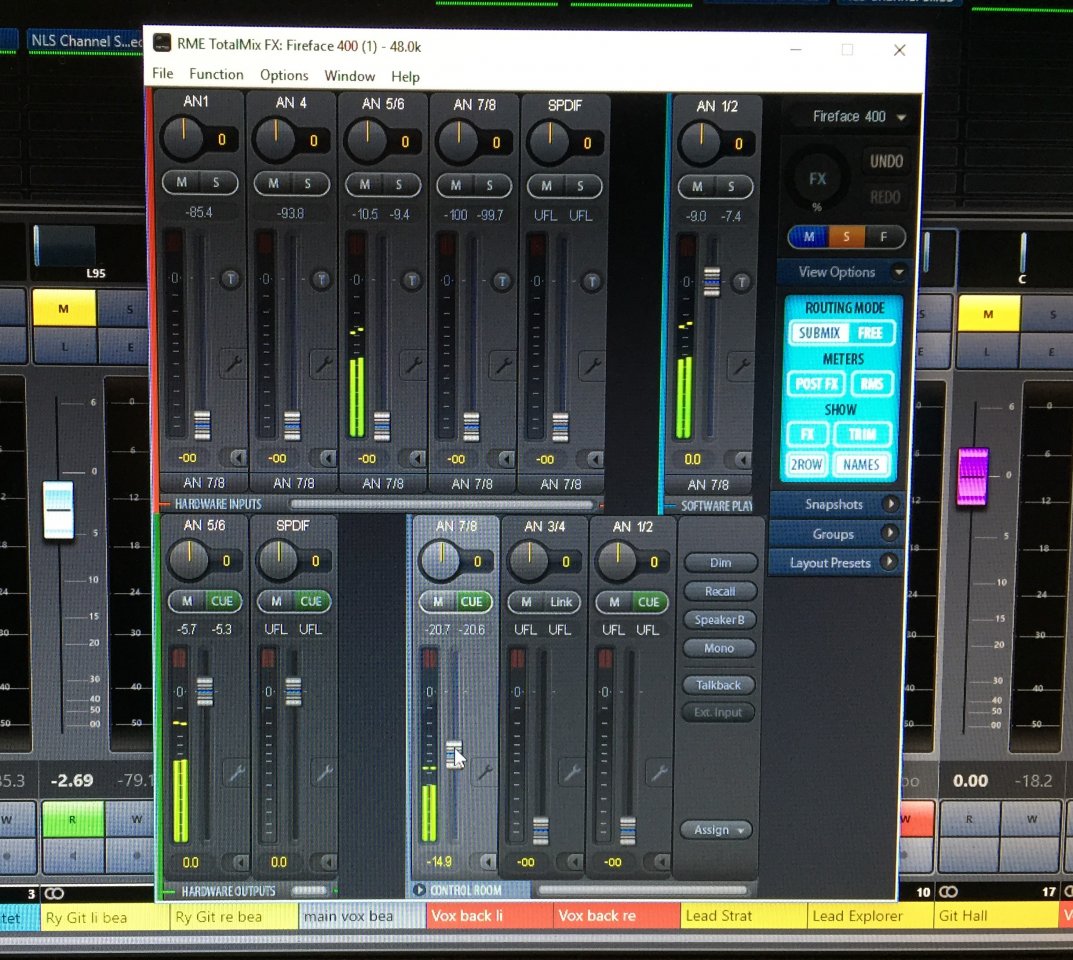Image resolution: width=1073 pixels, height=960 pixels.
Task: Open settings wrench on software playback AN 1/2
Action: coord(741,366)
